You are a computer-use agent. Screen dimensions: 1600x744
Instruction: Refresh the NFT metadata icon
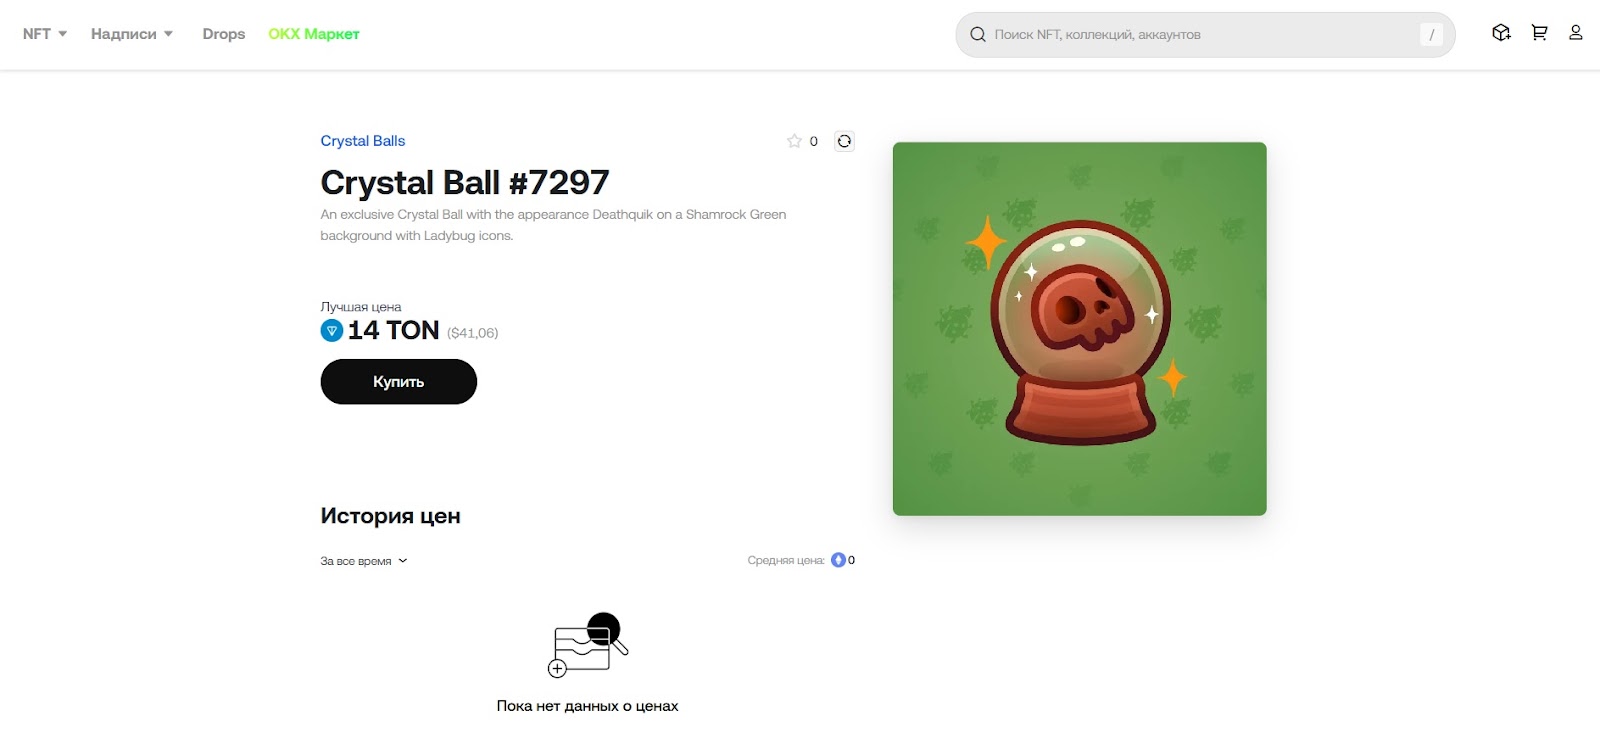click(844, 141)
